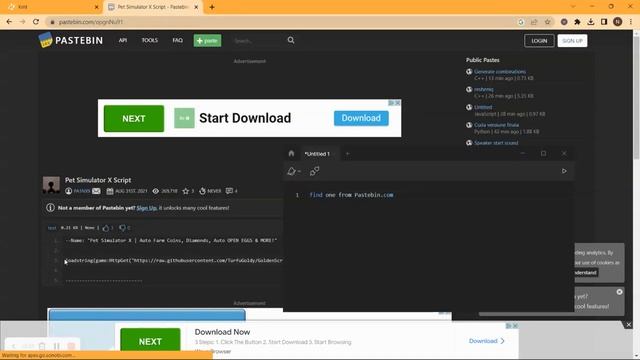Reload the current page
640x360 pixels.
pyautogui.click(x=36, y=22)
